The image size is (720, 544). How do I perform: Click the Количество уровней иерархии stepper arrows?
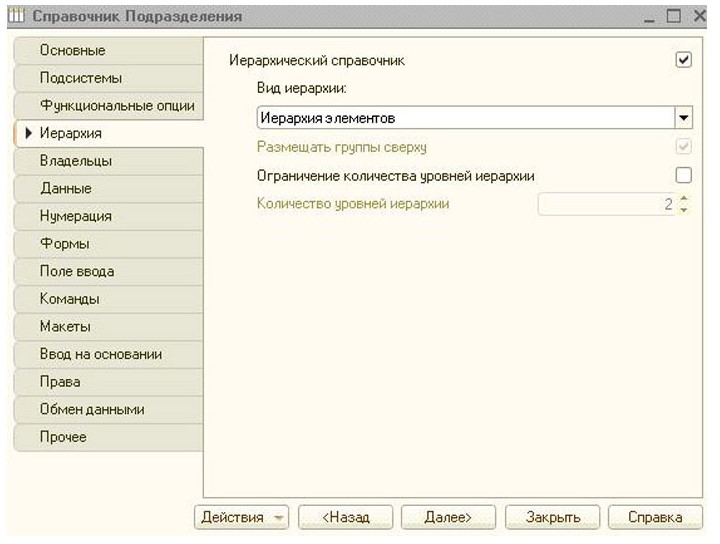684,204
